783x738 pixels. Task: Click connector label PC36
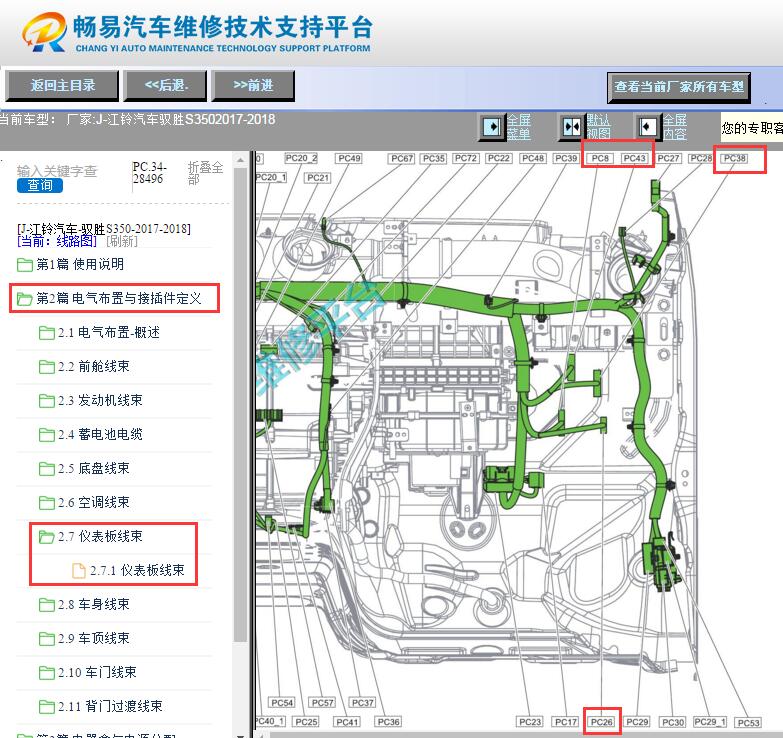(x=389, y=722)
